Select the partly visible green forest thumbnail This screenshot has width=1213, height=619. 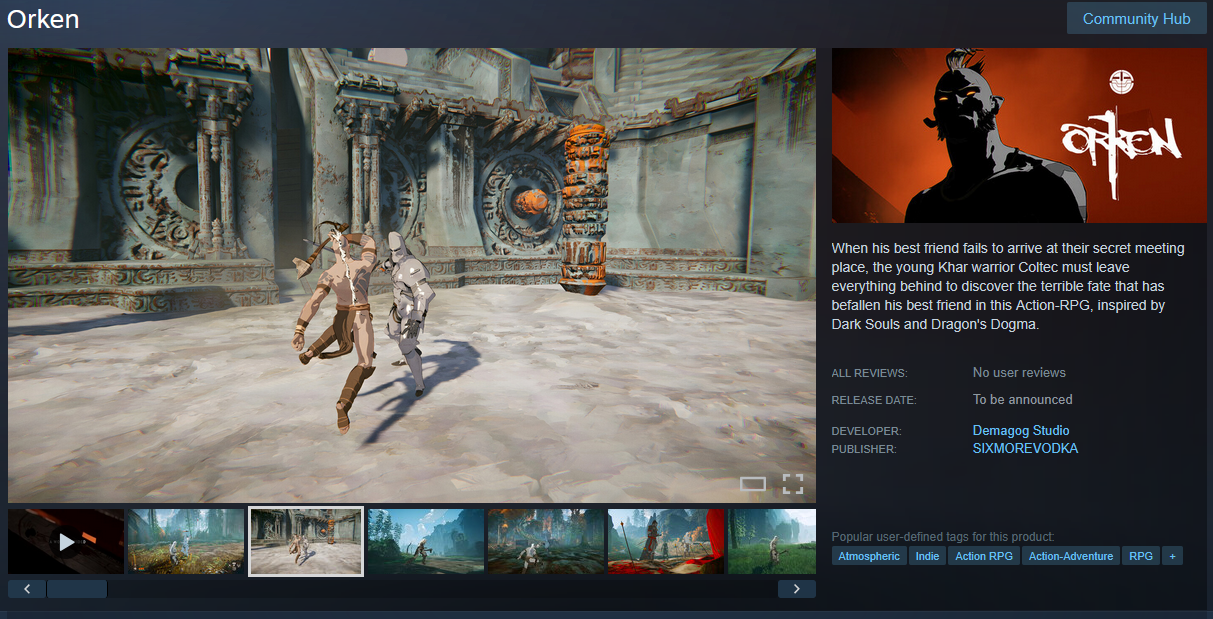pyautogui.click(x=772, y=541)
